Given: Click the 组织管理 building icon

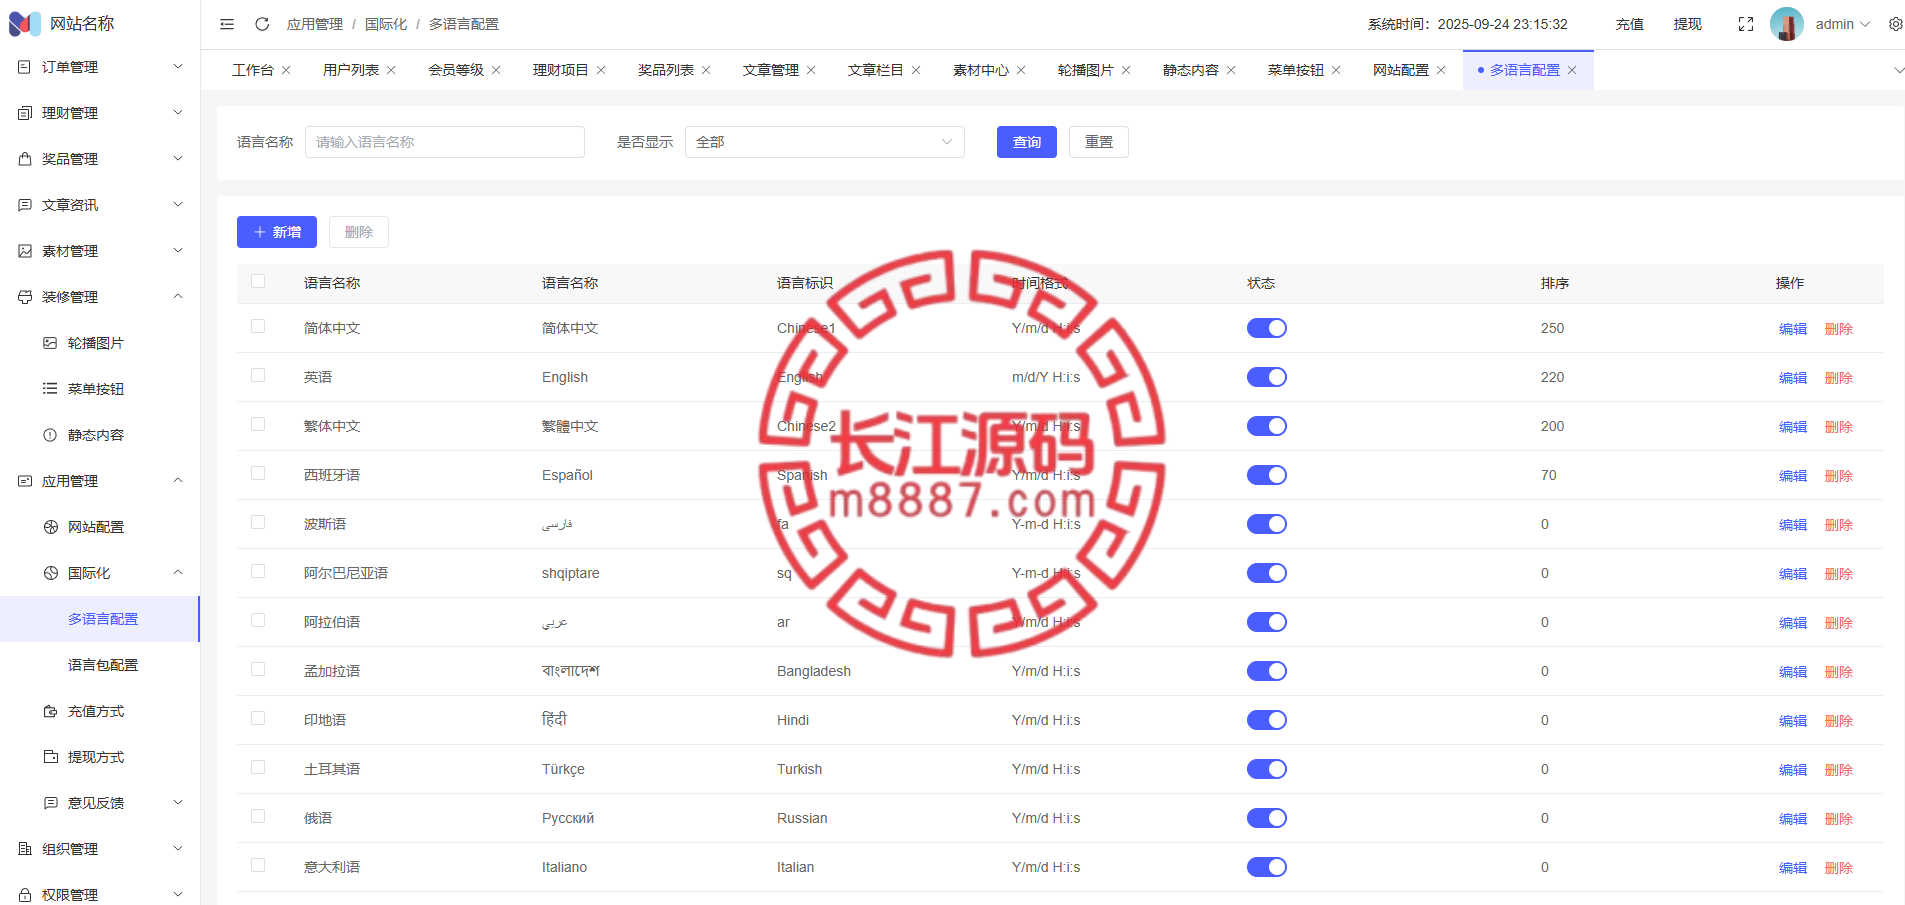Looking at the screenshot, I should tap(25, 849).
